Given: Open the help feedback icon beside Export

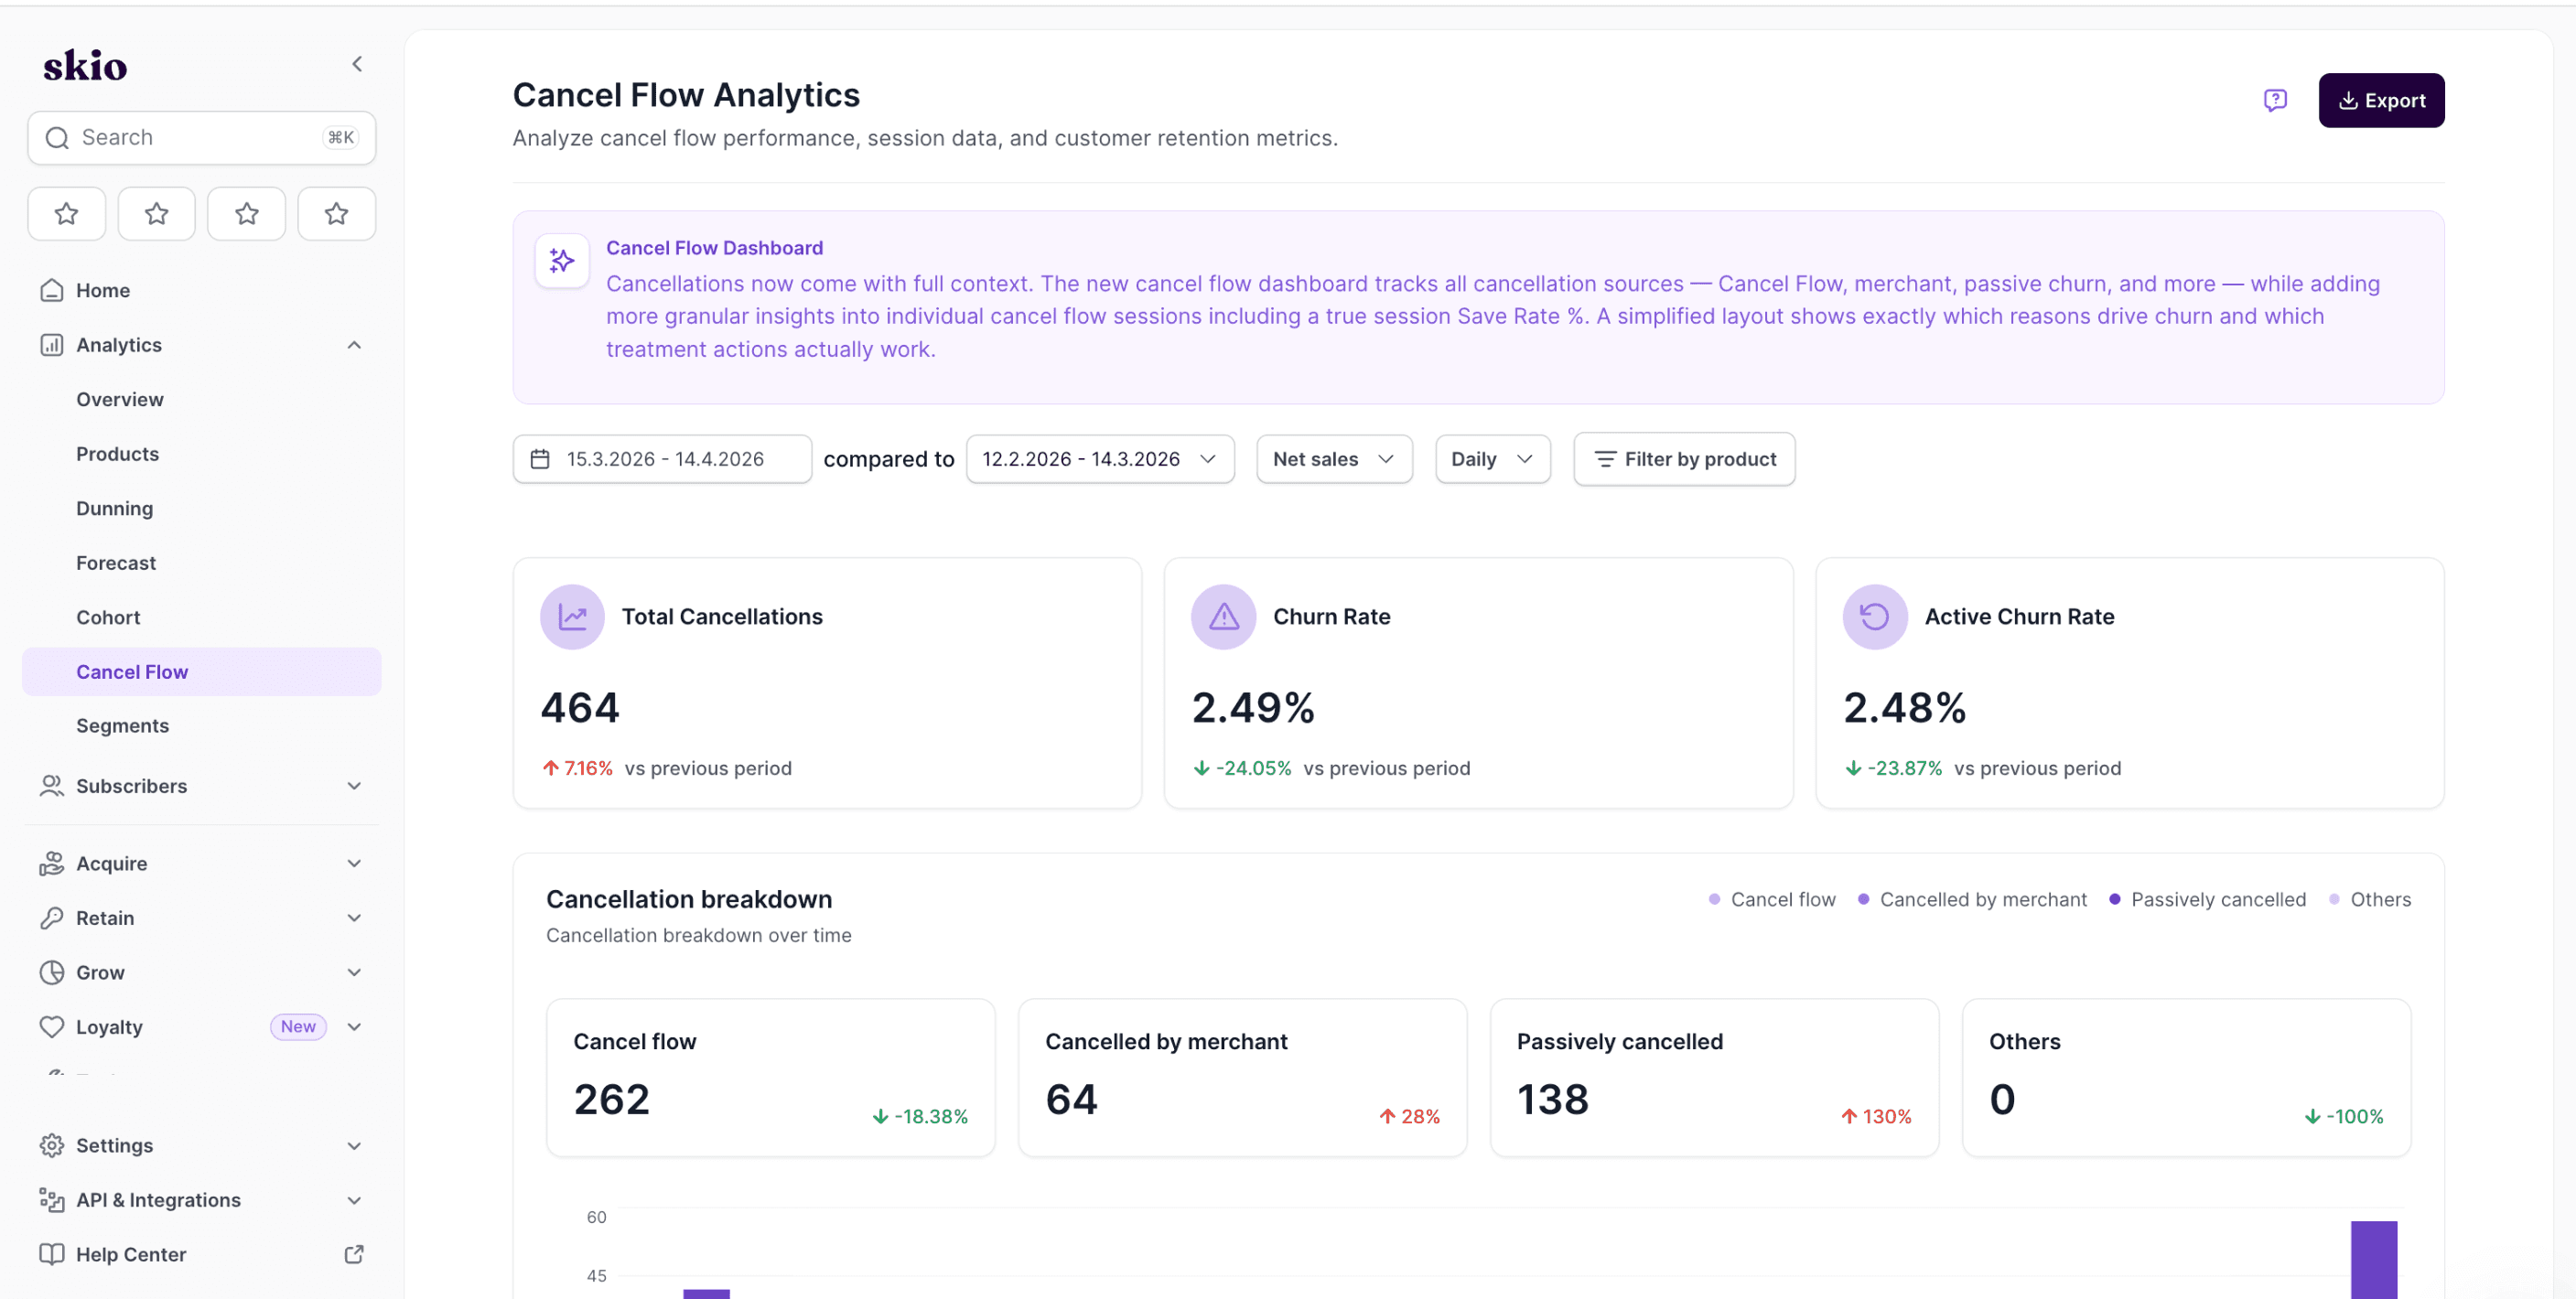Looking at the screenshot, I should pos(2274,100).
